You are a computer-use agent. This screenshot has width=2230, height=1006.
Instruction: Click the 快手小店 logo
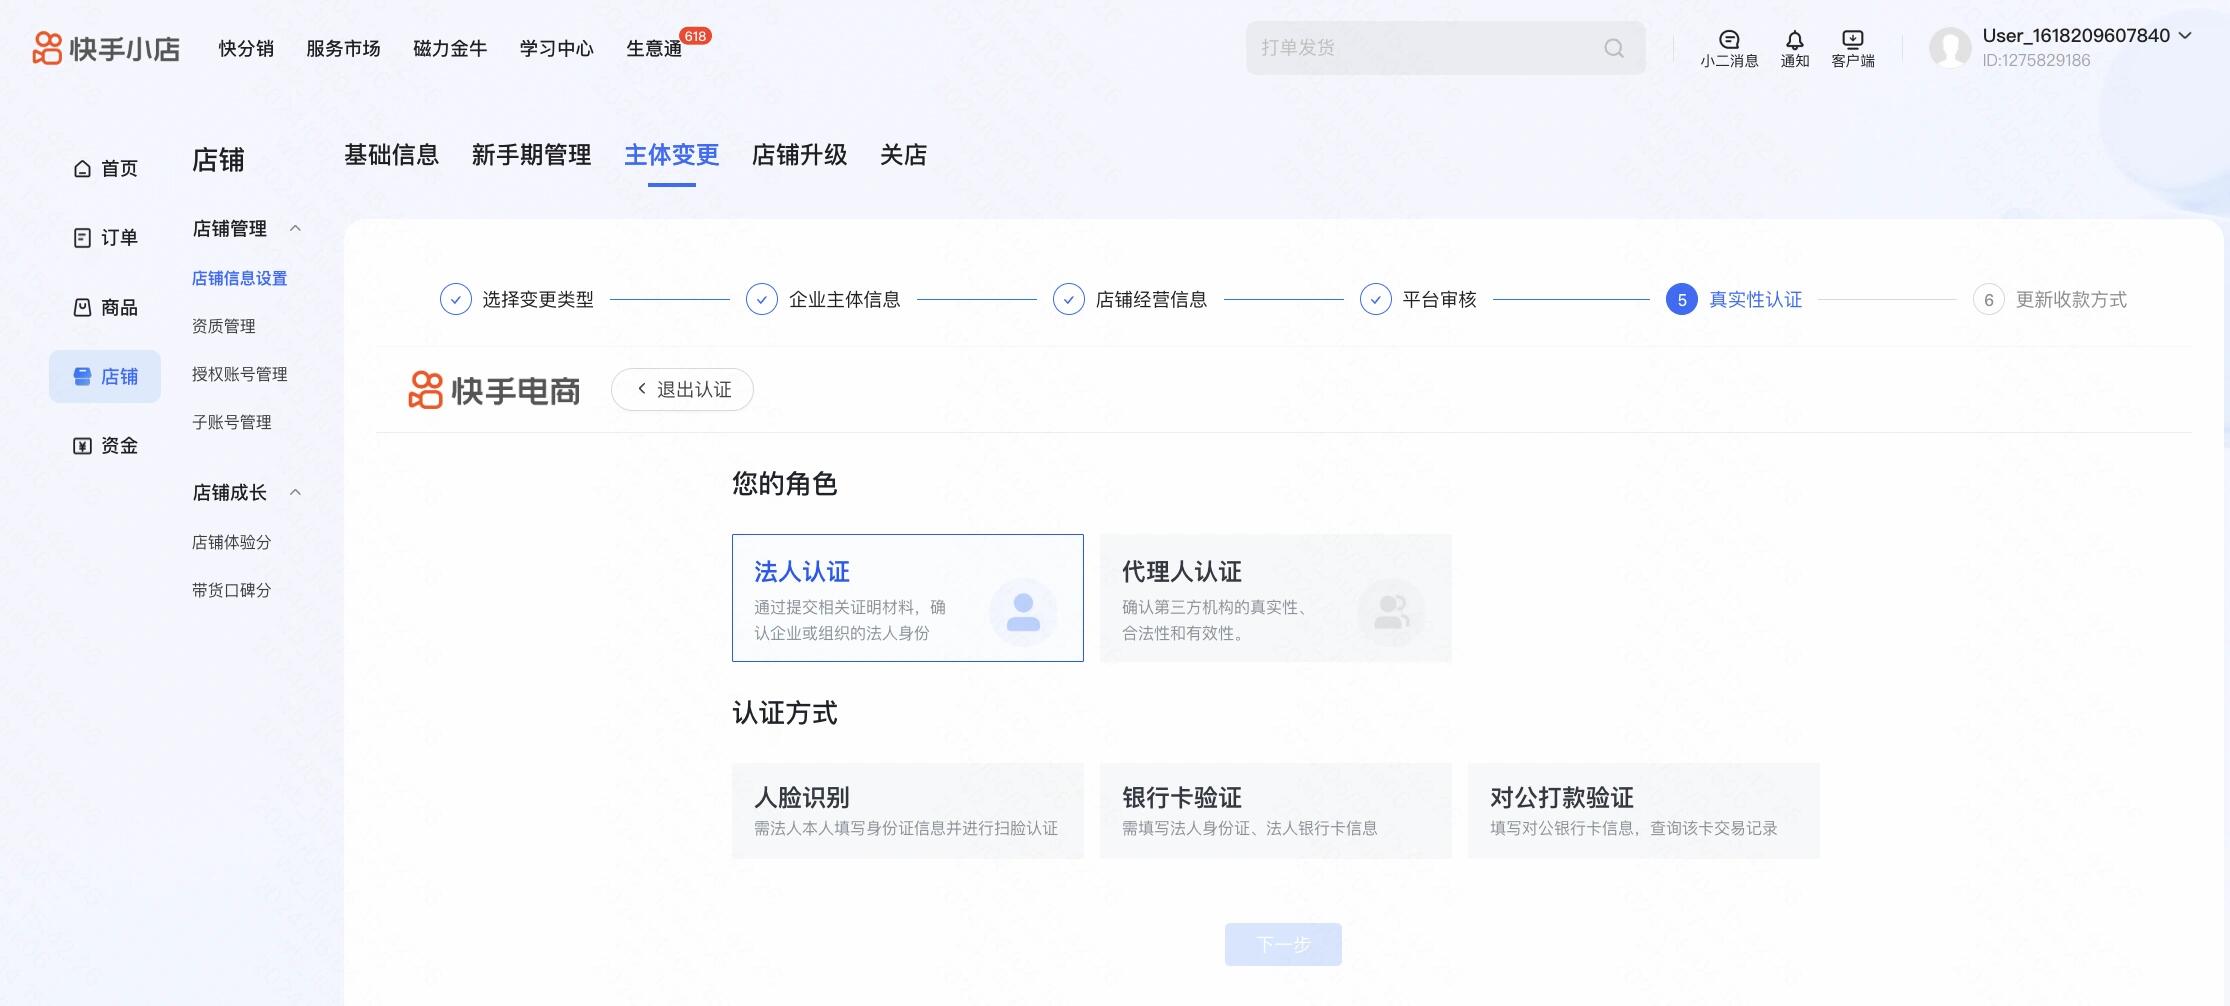(x=106, y=48)
